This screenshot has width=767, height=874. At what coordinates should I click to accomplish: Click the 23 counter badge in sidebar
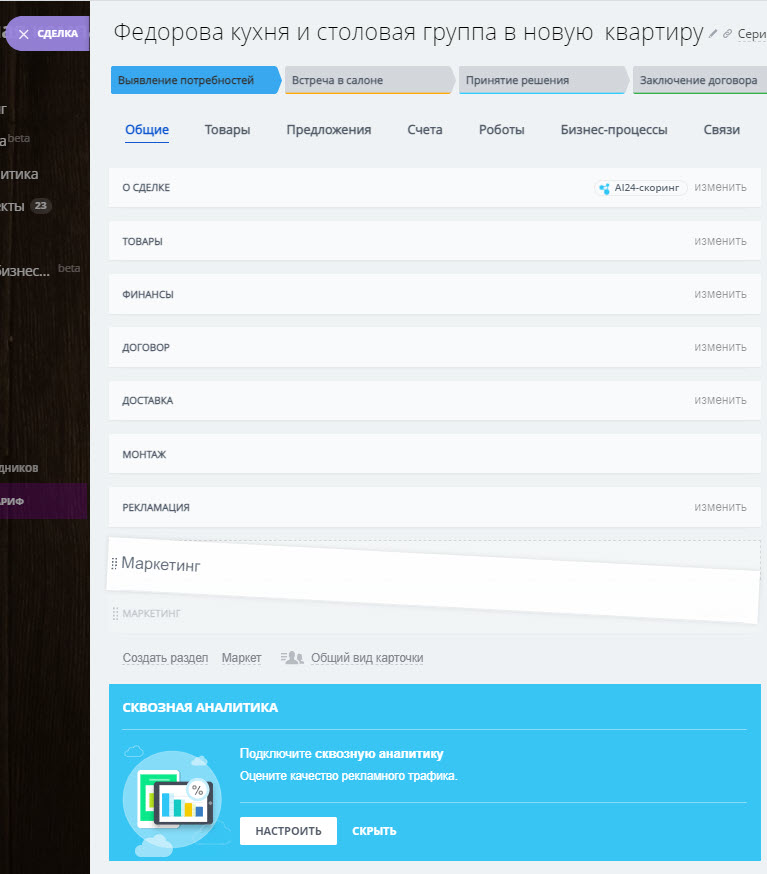pos(40,206)
